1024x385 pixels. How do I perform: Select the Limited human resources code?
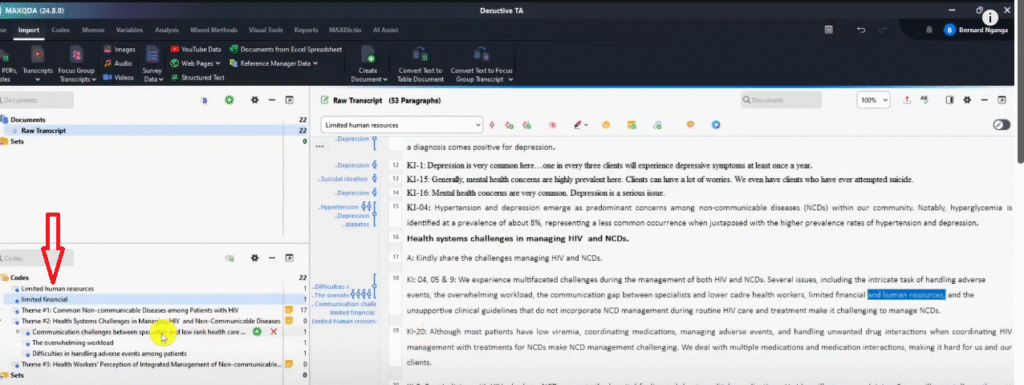[57, 288]
